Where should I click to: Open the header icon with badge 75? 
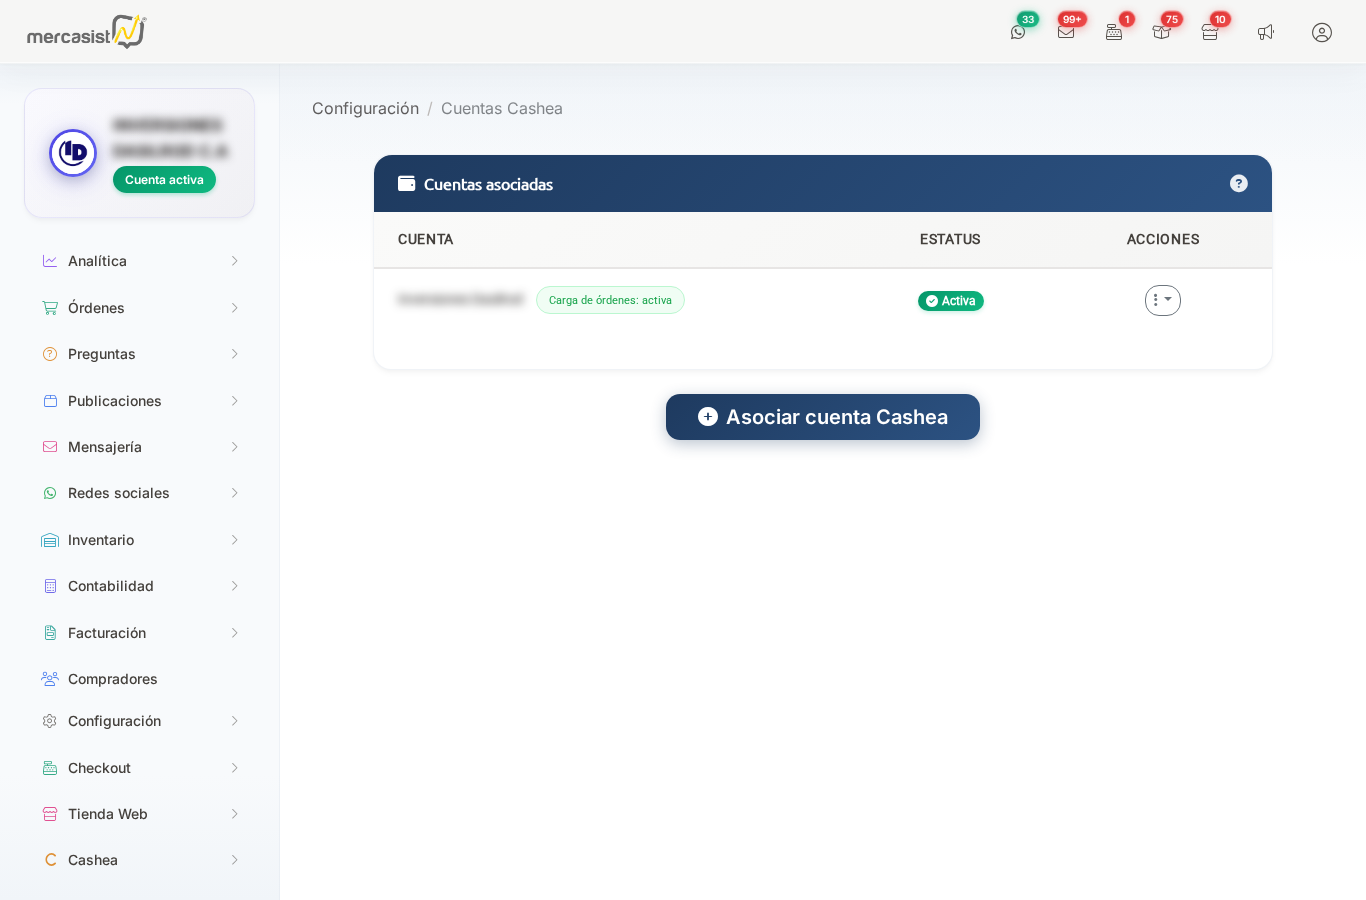[x=1161, y=32]
